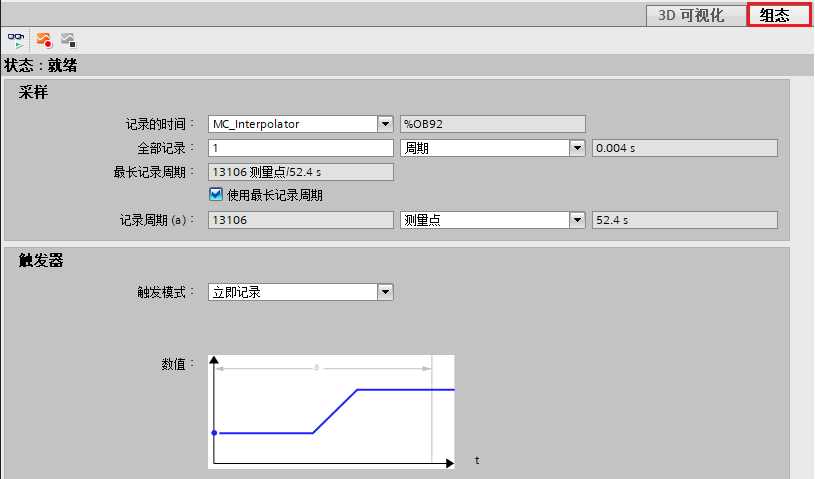Screen dimensions: 815x479
Task: Expand the 周期 unit dropdown
Action: click(x=577, y=148)
